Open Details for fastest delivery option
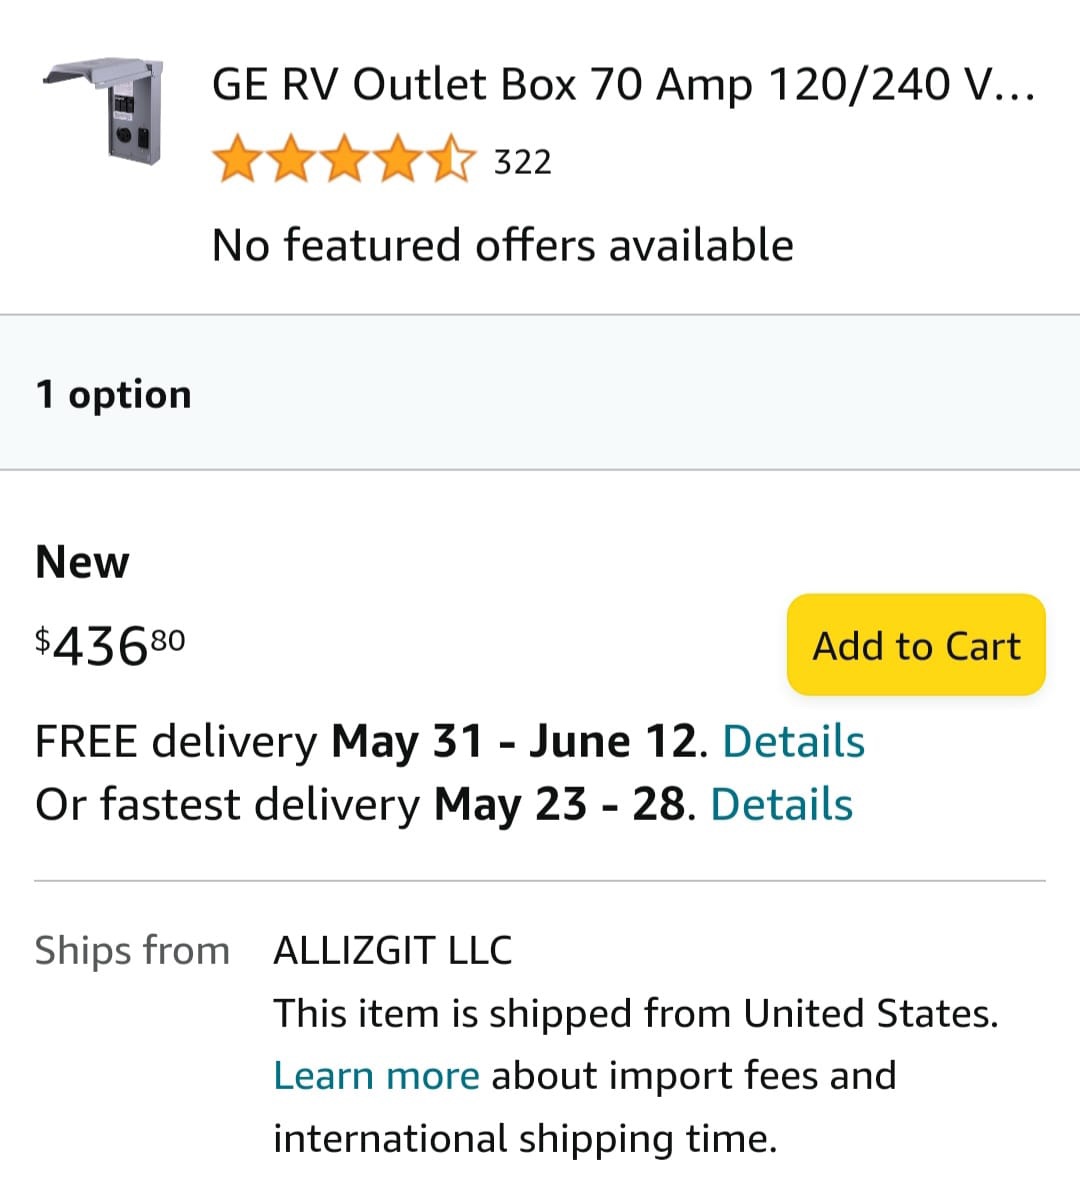This screenshot has width=1080, height=1185. 781,803
